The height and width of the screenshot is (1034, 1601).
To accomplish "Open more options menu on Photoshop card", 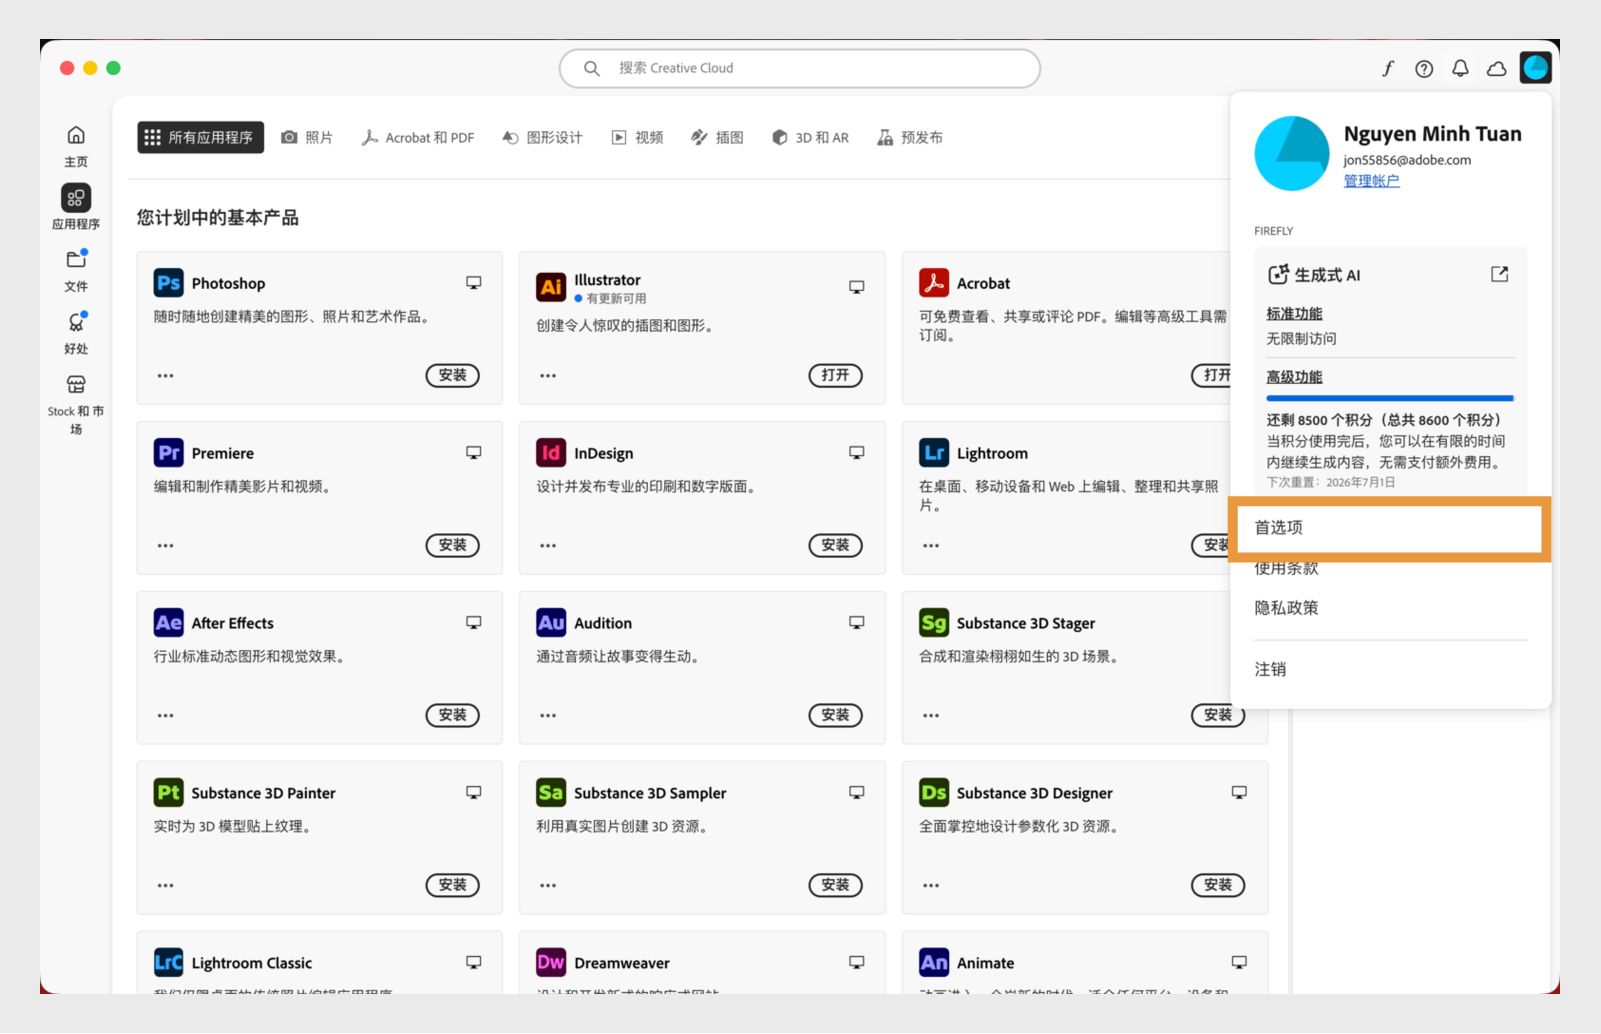I will pos(166,376).
